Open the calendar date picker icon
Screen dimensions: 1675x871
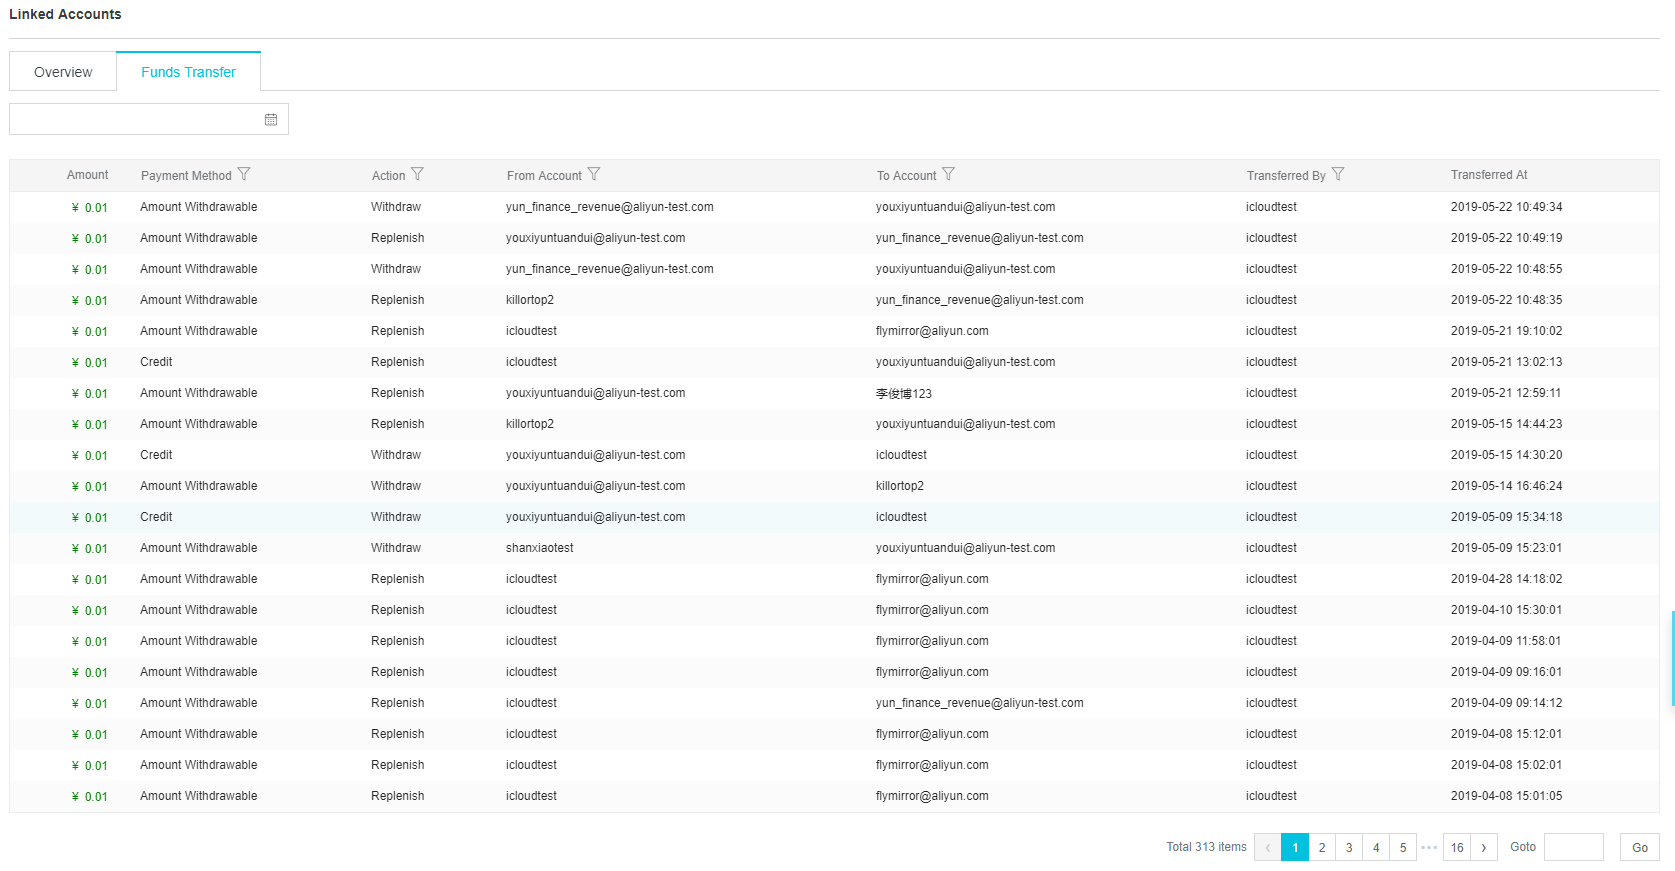click(271, 119)
